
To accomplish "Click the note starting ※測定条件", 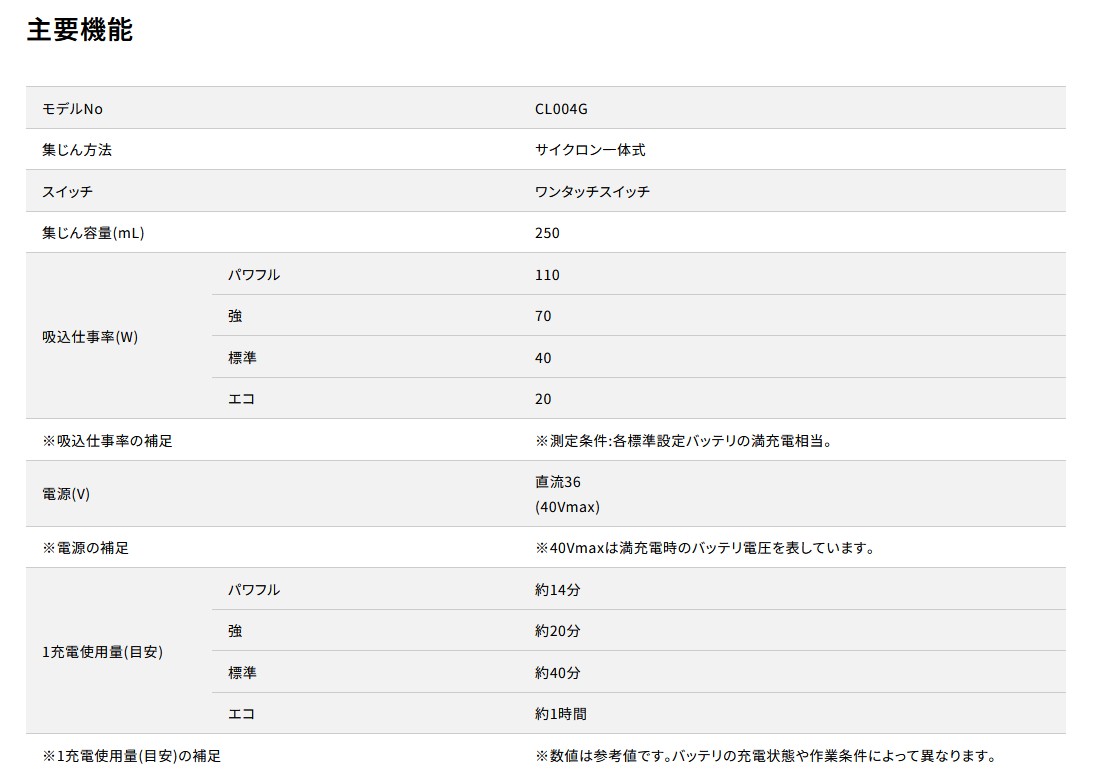I will coord(684,441).
